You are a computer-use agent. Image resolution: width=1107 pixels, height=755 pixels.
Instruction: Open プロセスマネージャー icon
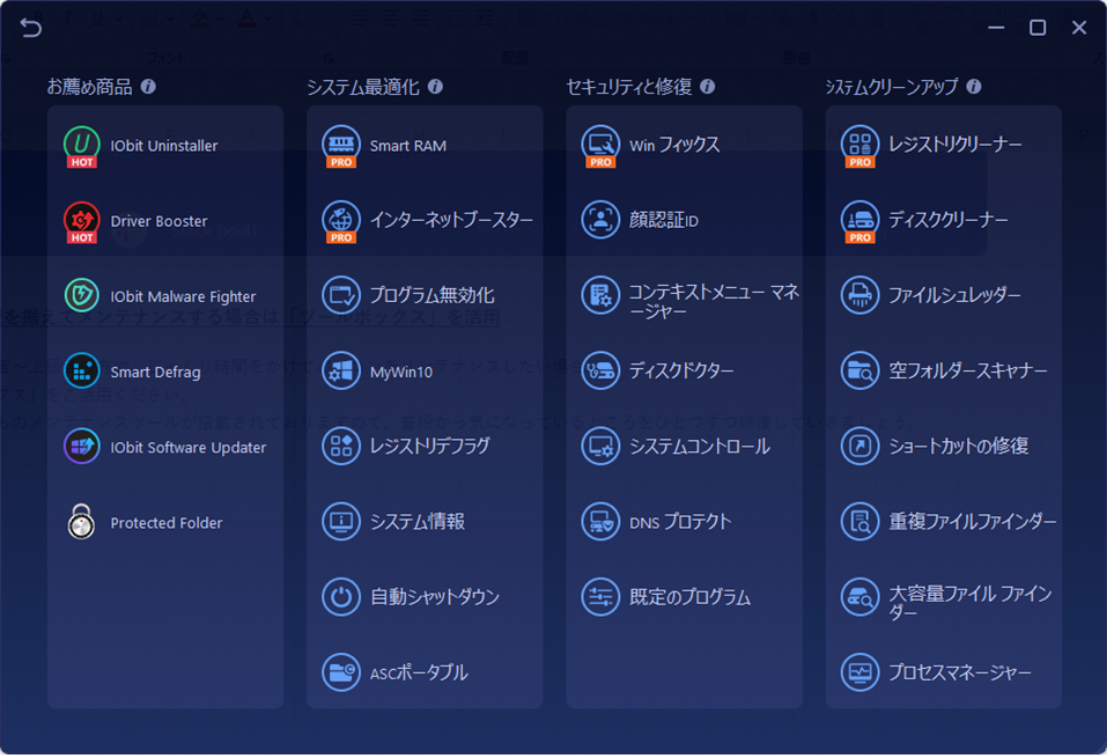coord(860,672)
